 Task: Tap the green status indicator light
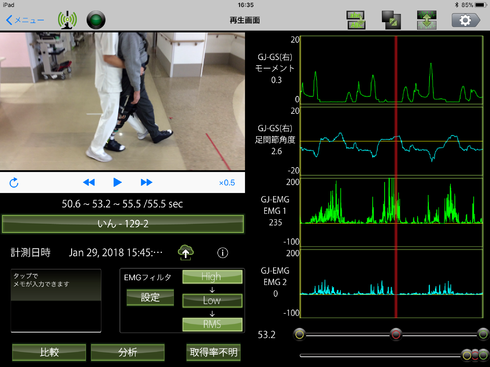click(96, 20)
